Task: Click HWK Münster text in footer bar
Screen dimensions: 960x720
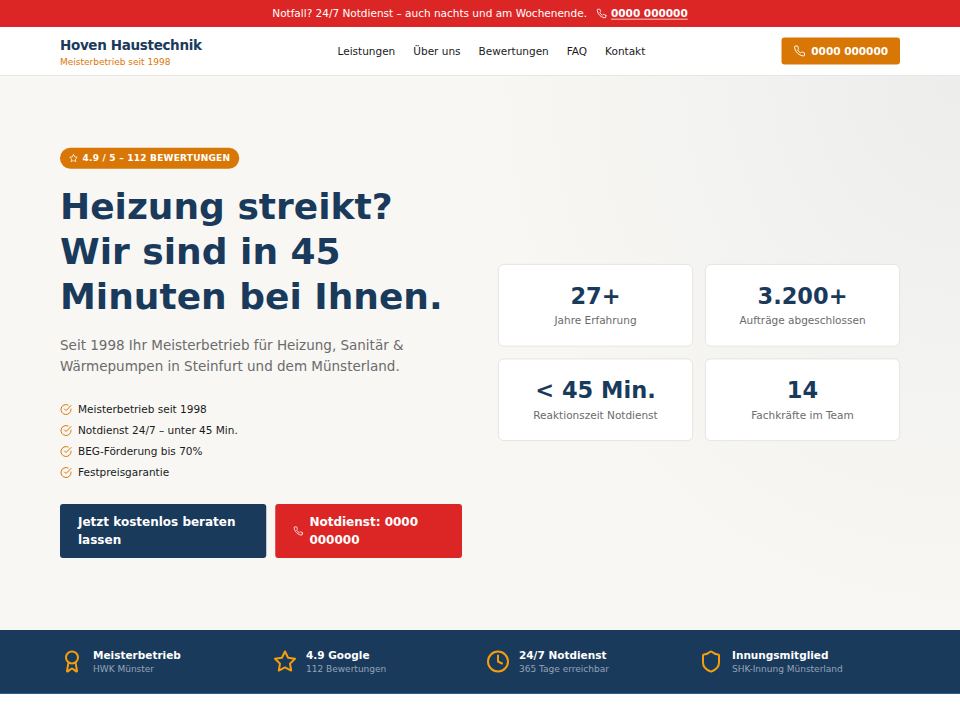Action: tap(123, 669)
